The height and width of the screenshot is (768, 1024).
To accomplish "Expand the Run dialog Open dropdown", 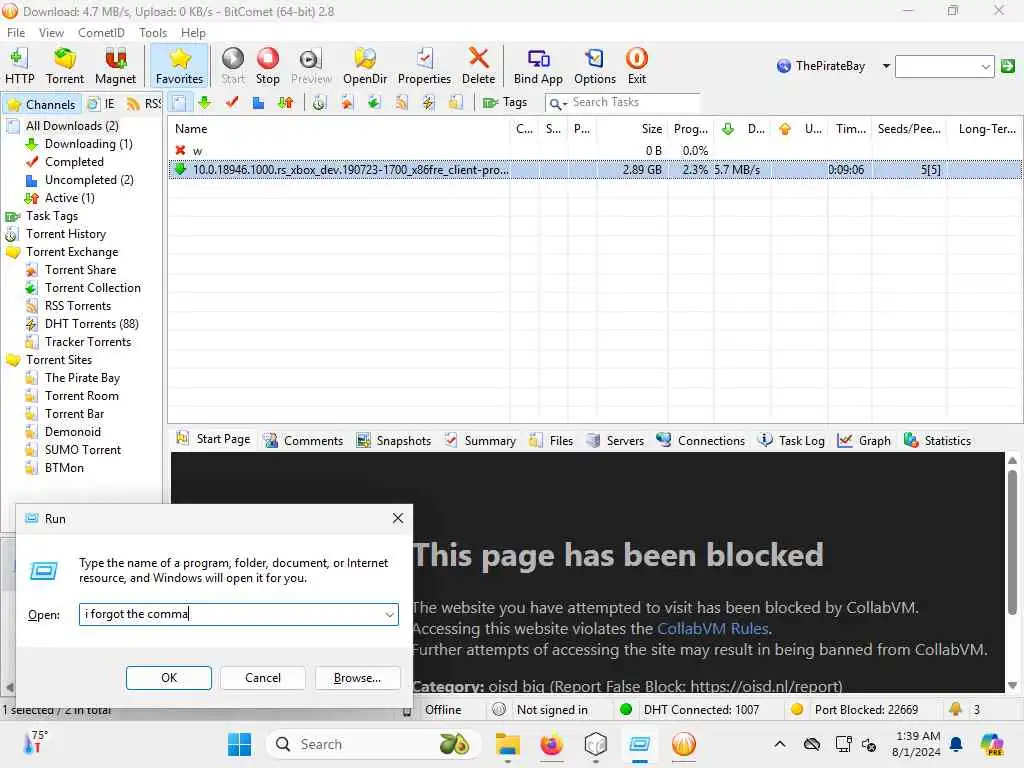I will pos(389,615).
